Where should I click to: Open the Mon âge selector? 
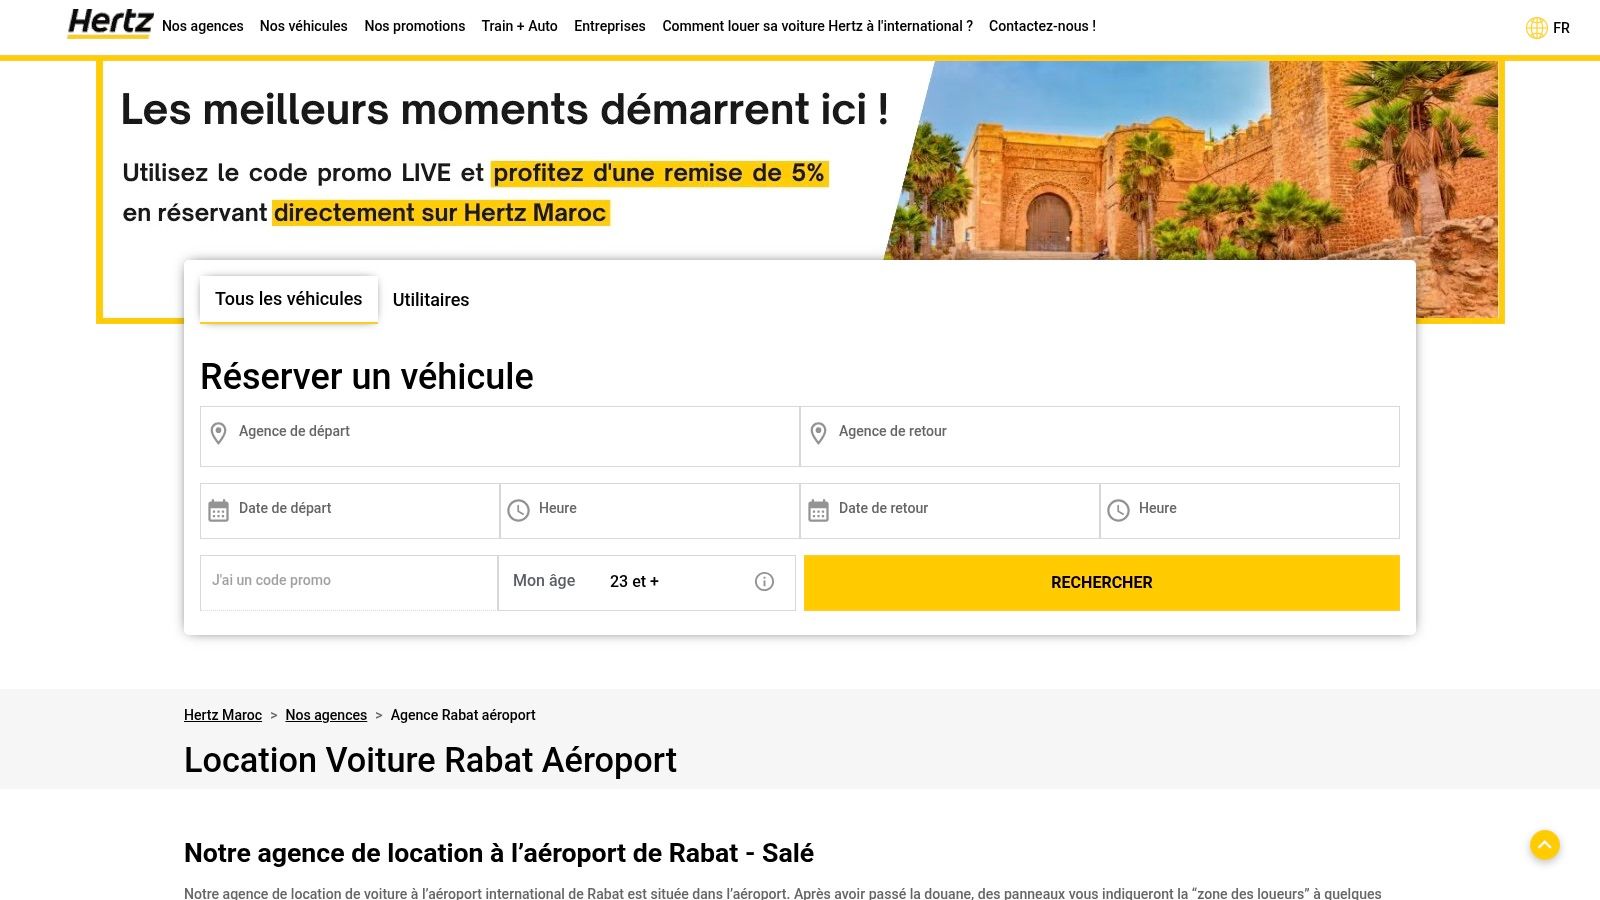pyautogui.click(x=635, y=581)
